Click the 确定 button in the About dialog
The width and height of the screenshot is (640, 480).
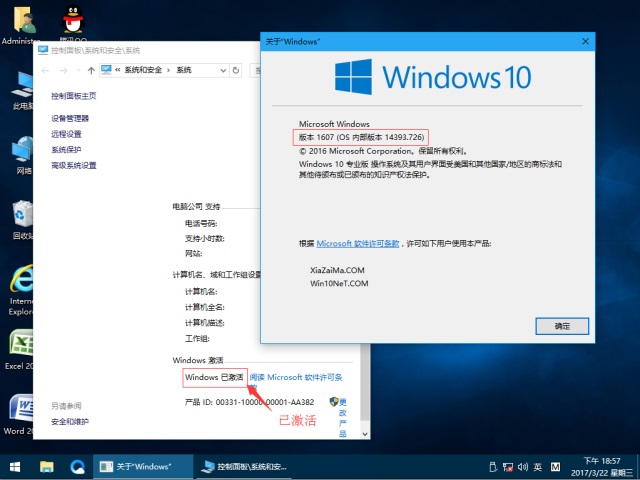coord(562,326)
